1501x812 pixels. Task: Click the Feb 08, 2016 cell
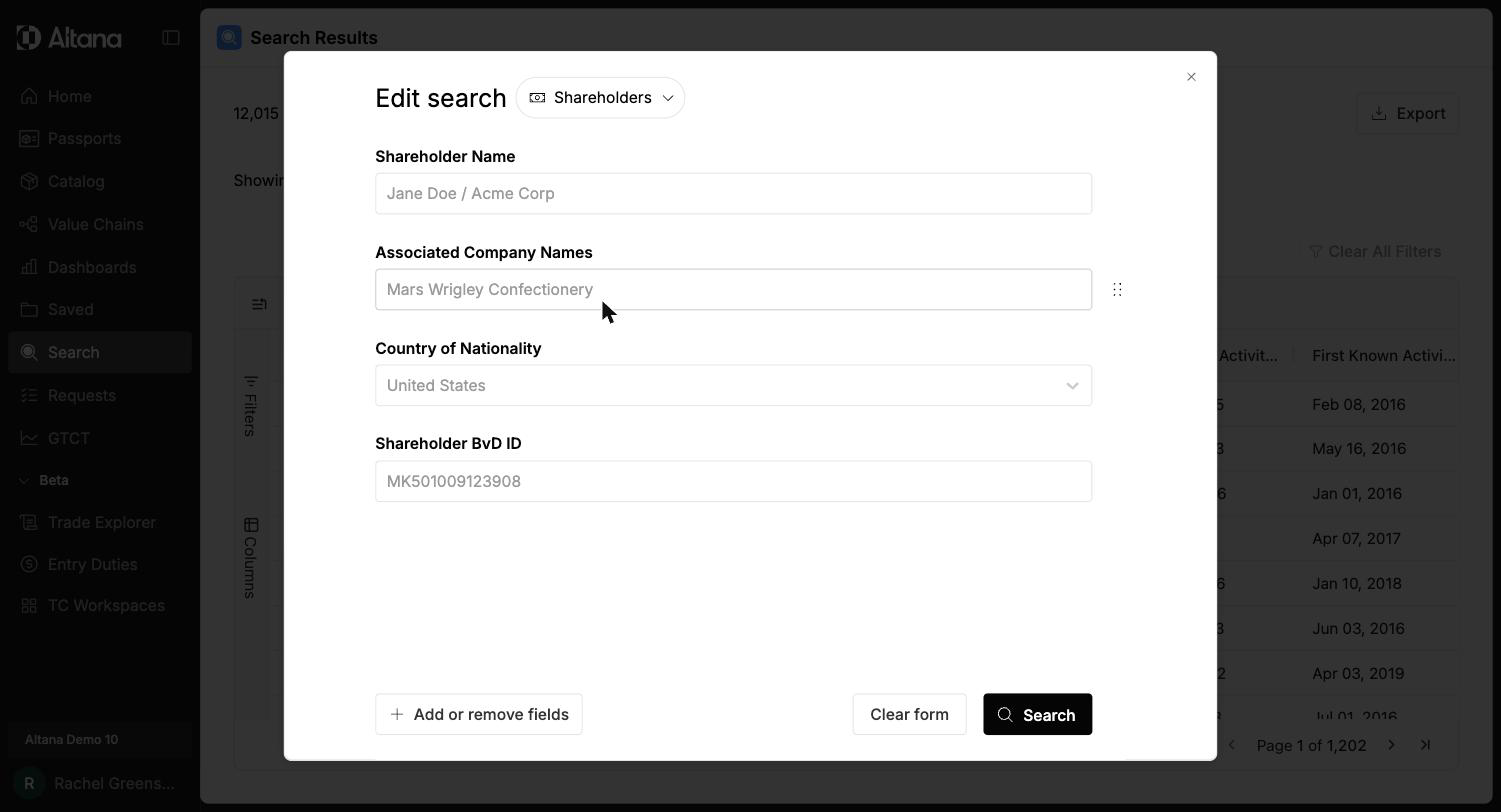(1358, 405)
